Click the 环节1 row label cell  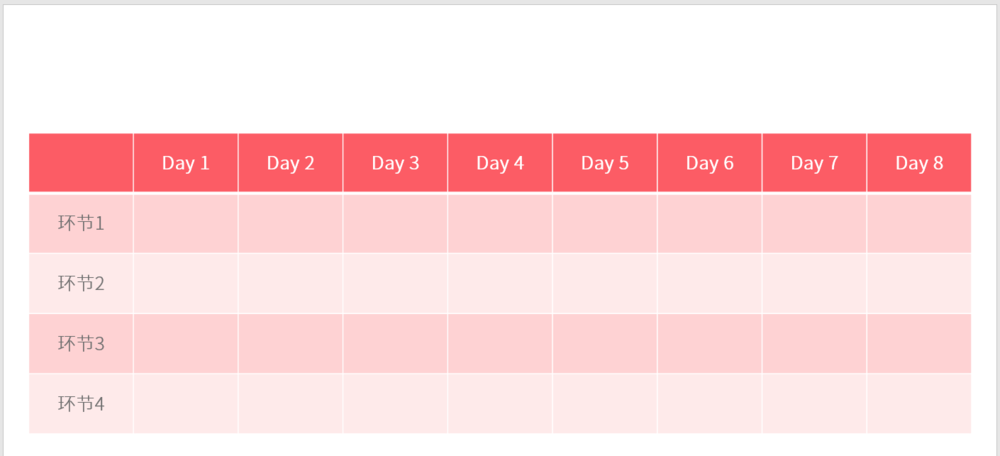point(81,223)
